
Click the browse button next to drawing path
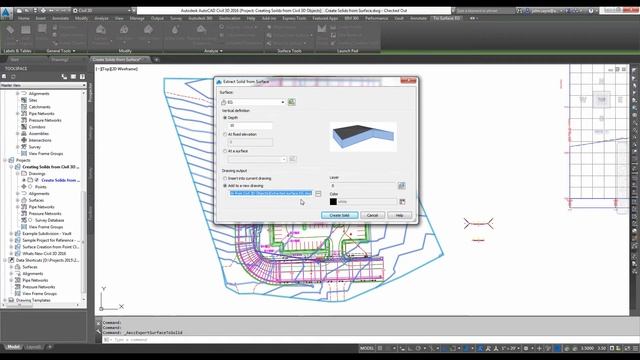(318, 193)
